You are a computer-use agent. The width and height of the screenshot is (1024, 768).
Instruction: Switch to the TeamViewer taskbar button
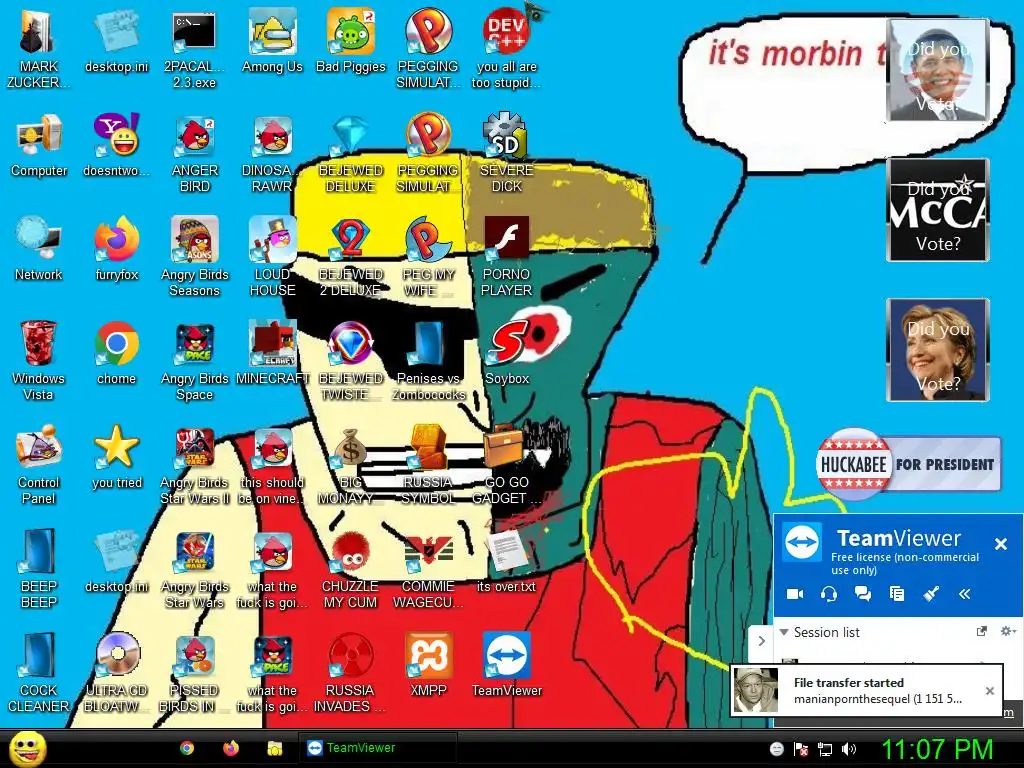(x=377, y=748)
